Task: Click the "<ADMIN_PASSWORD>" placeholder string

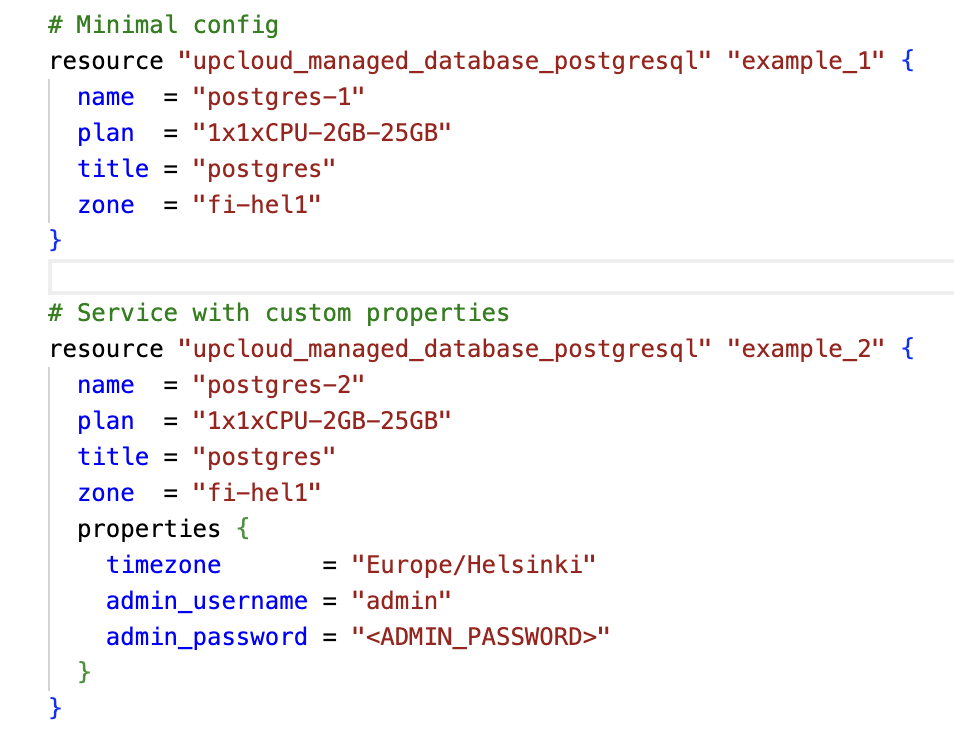Action: (480, 637)
